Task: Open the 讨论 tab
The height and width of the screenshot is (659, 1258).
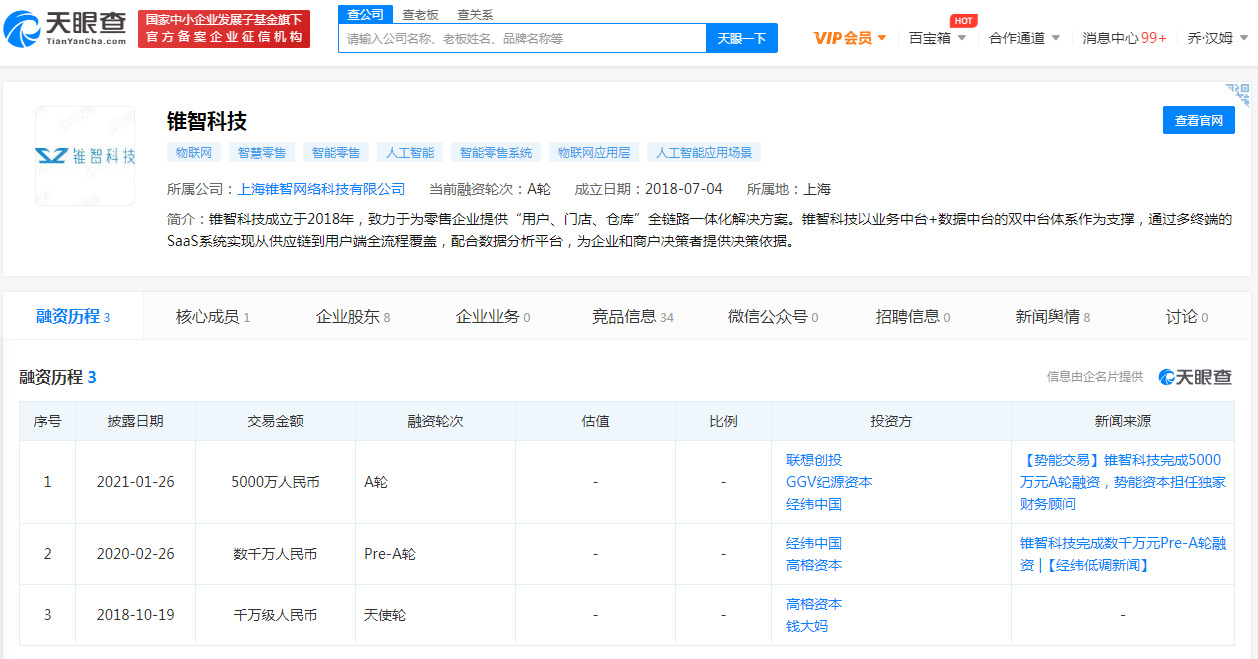Action: point(1187,317)
